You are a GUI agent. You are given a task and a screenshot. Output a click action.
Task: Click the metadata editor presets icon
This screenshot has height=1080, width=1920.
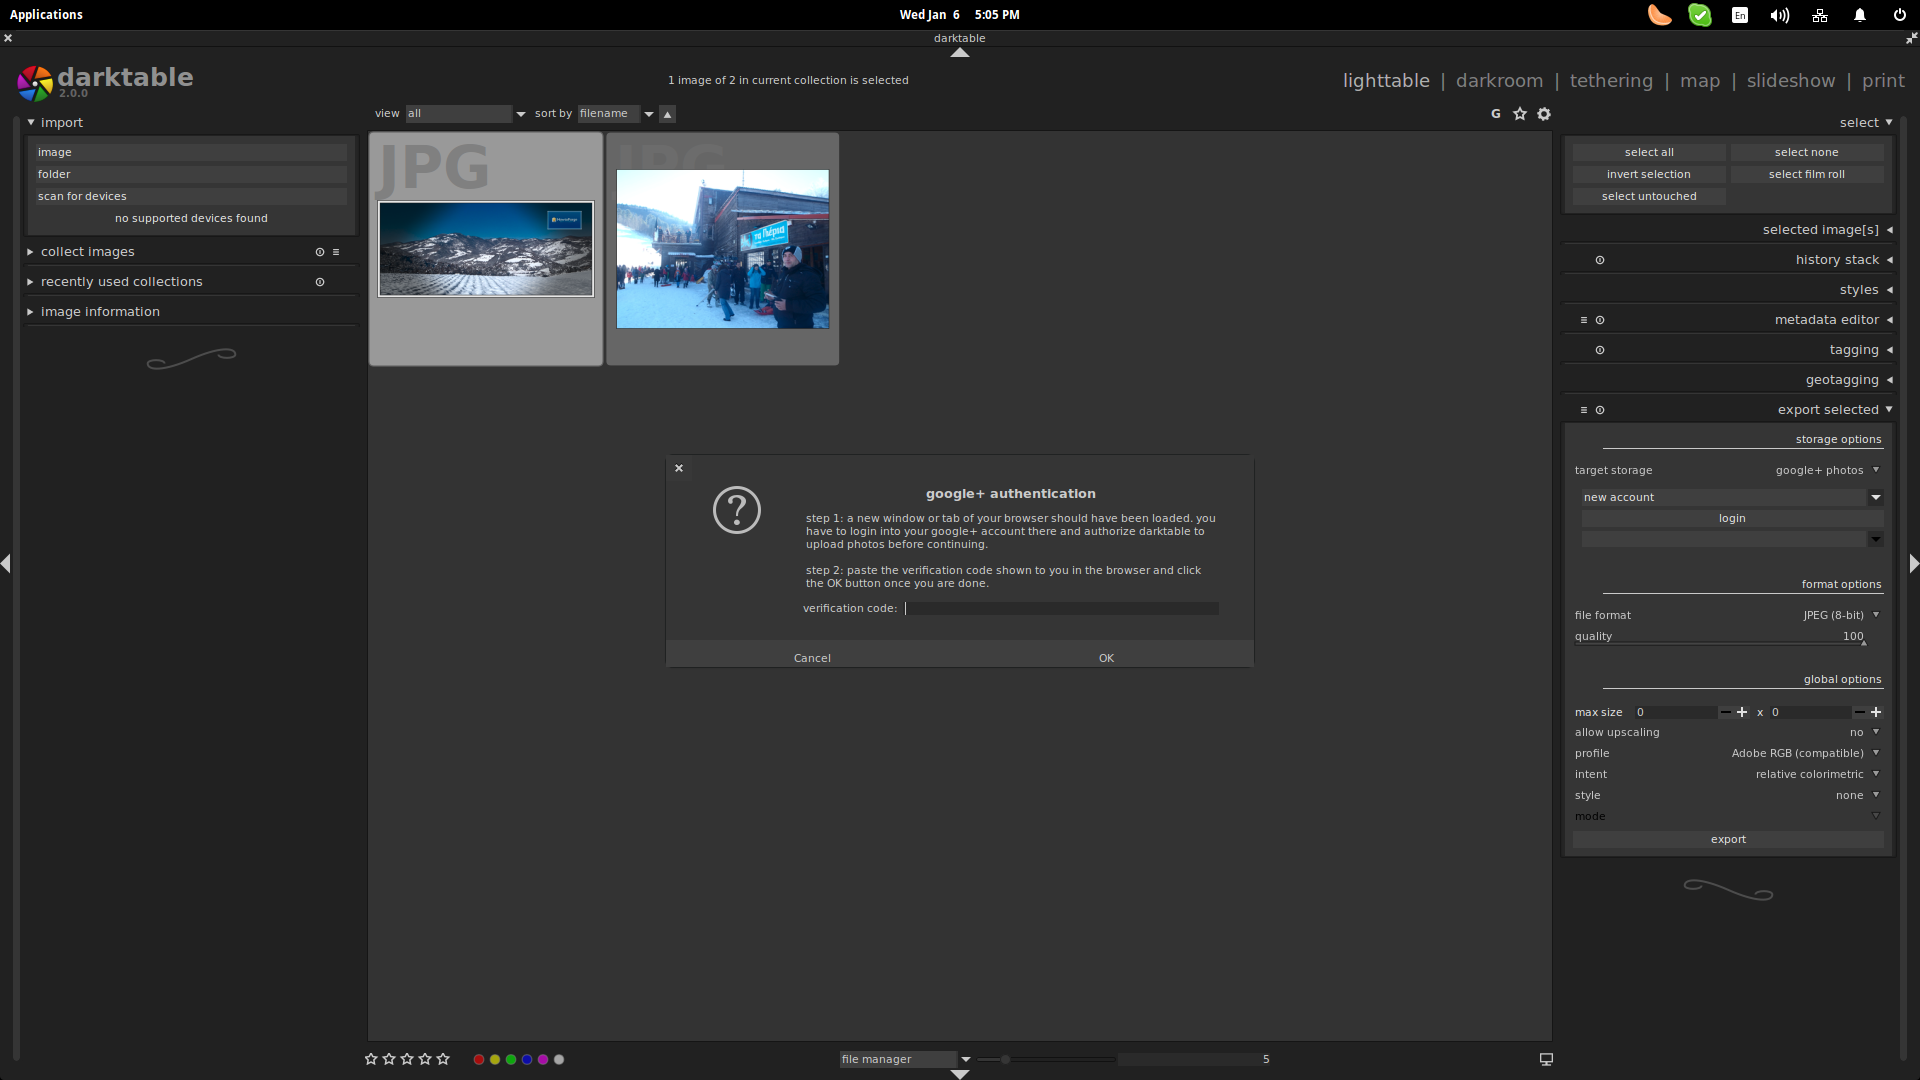pyautogui.click(x=1583, y=320)
